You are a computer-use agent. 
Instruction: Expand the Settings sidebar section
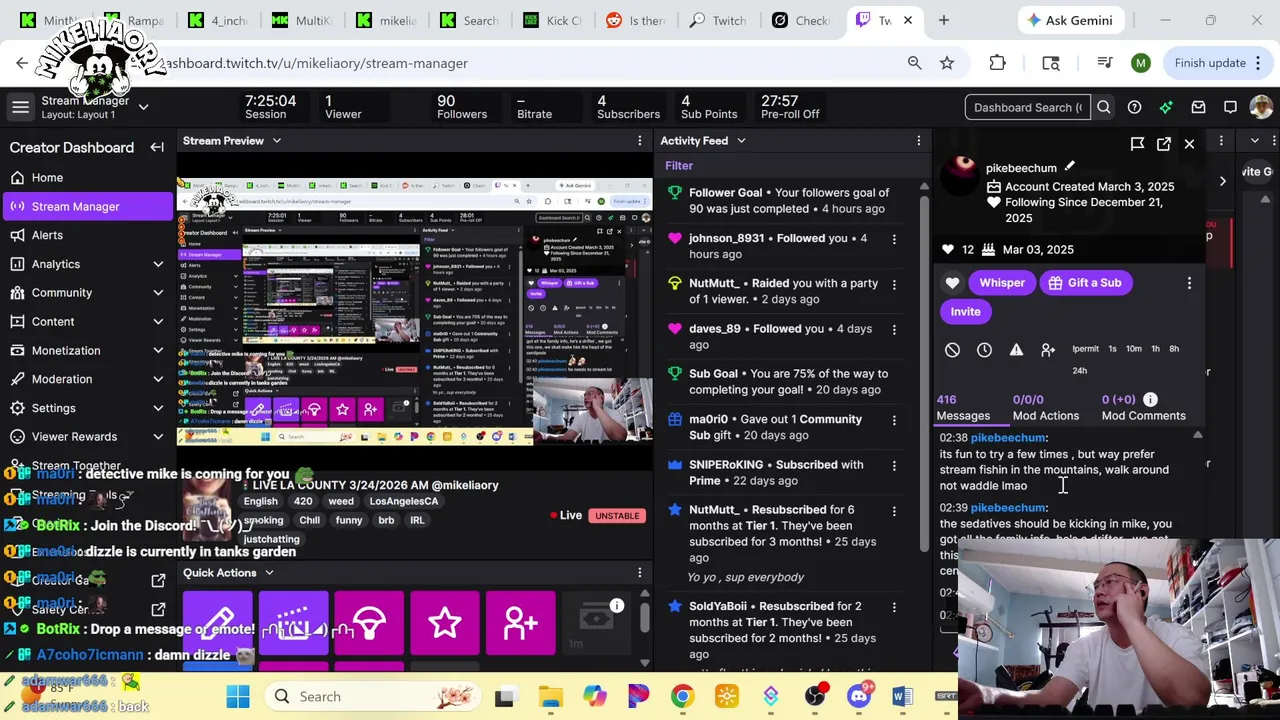pyautogui.click(x=158, y=408)
